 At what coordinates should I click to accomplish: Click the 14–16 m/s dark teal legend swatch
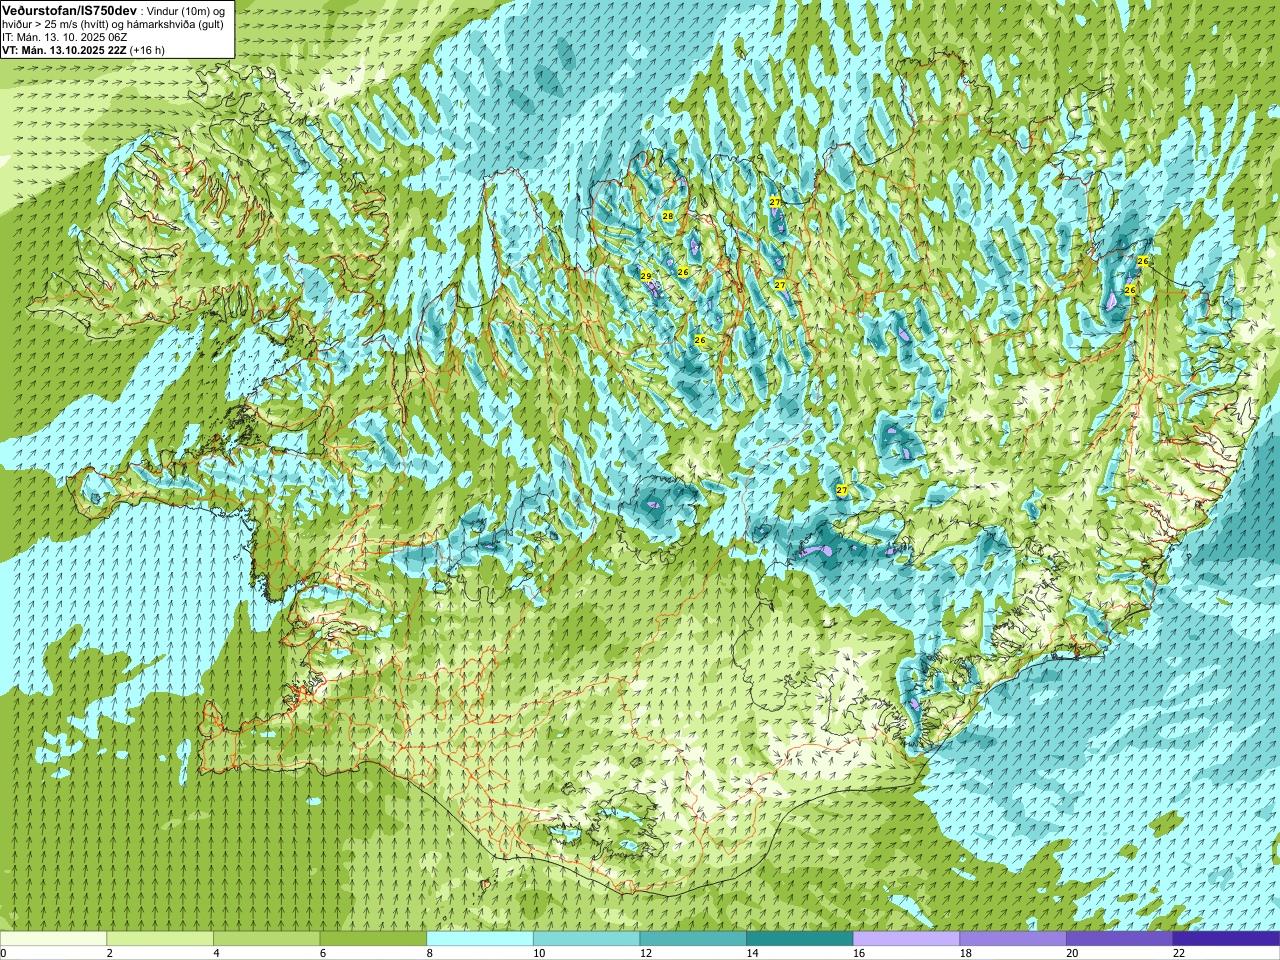click(800, 939)
